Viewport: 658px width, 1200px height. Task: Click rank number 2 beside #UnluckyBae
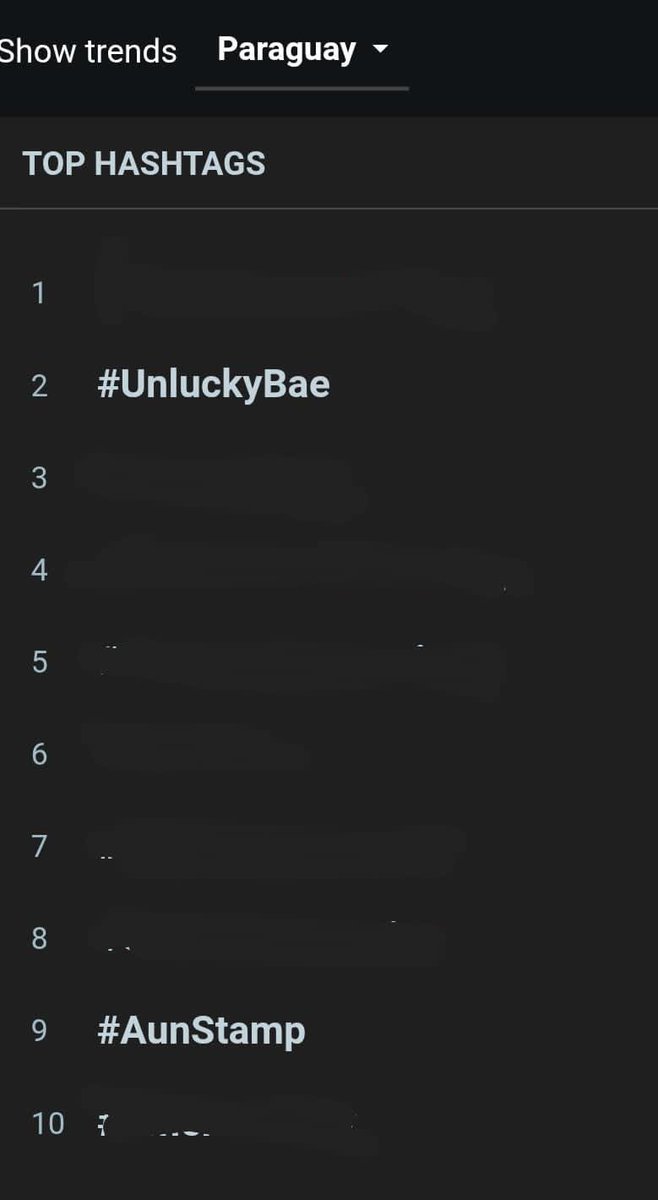(39, 386)
